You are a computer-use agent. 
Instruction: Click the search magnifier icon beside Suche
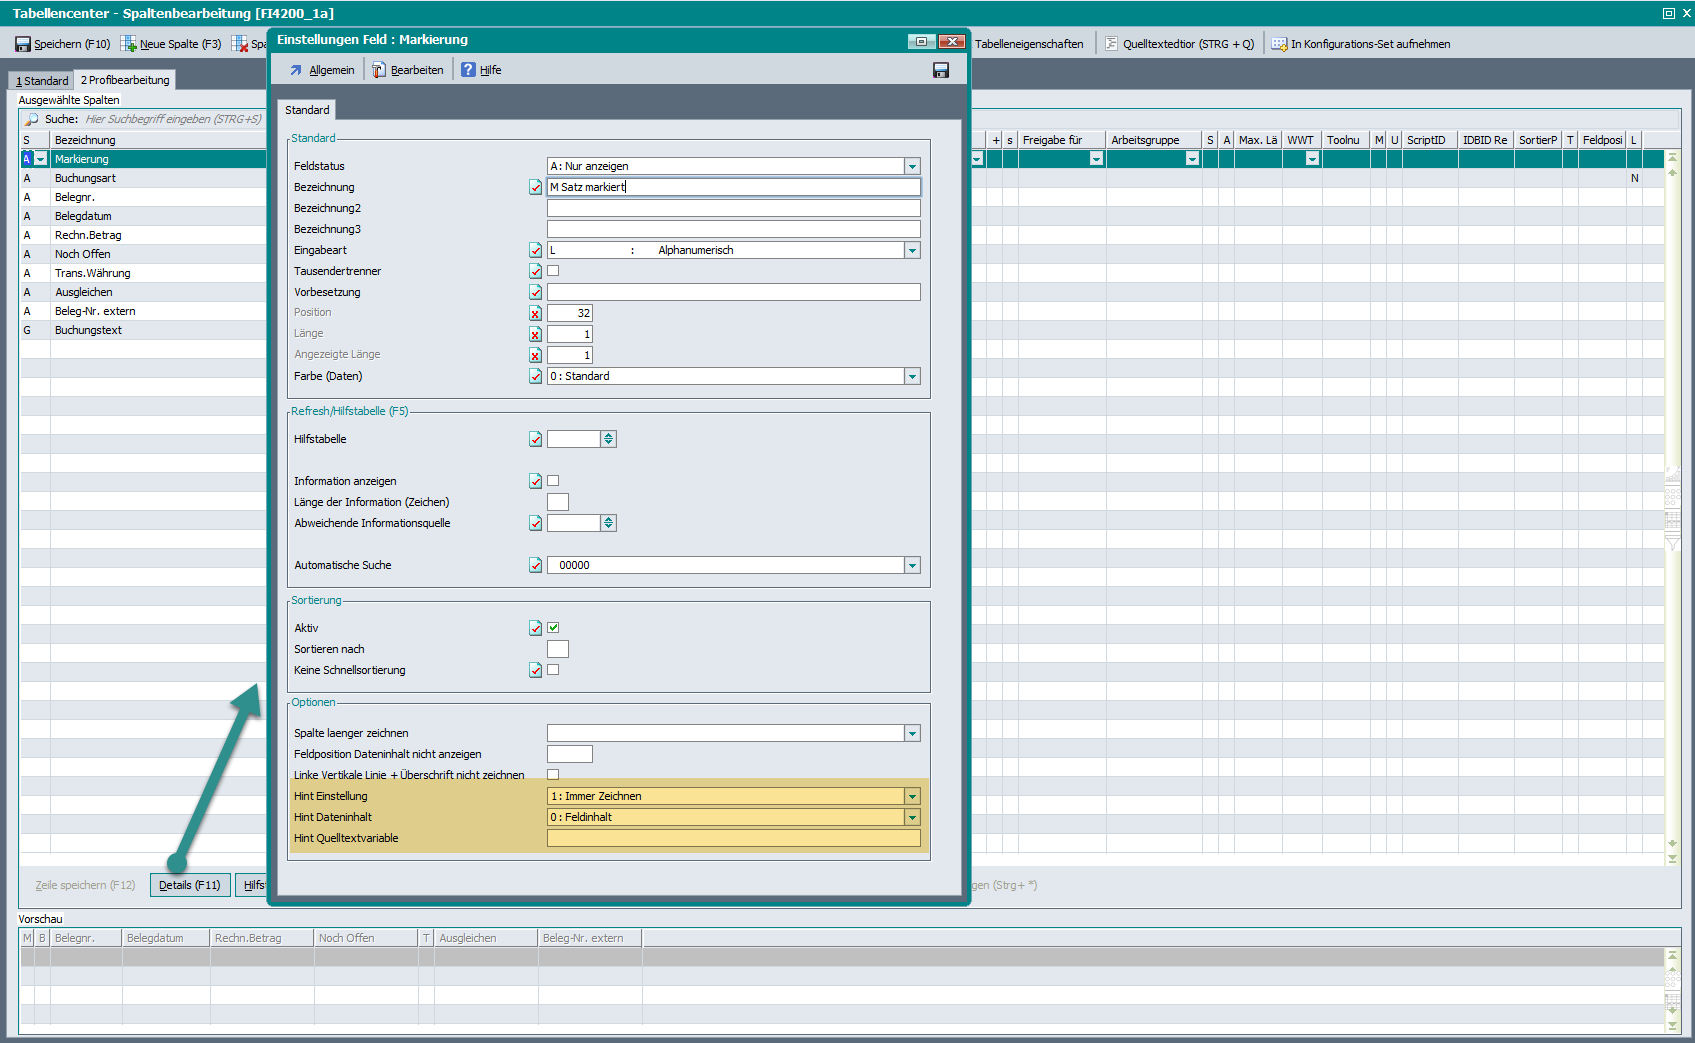(x=32, y=119)
